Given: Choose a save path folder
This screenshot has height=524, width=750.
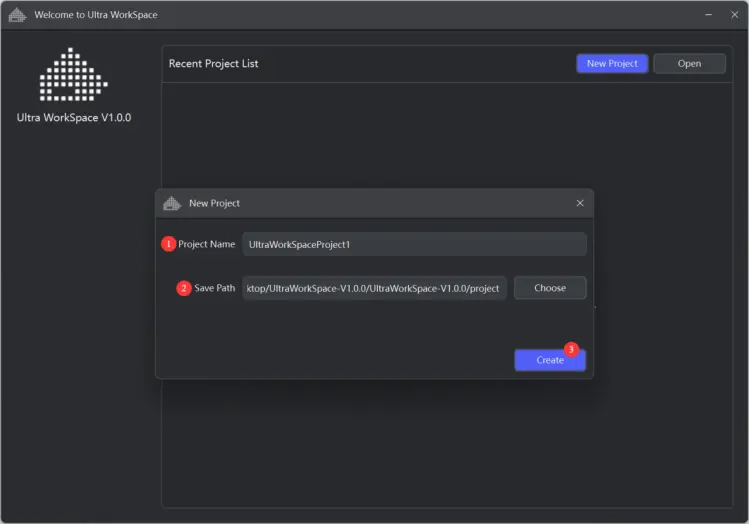Looking at the screenshot, I should click(550, 288).
